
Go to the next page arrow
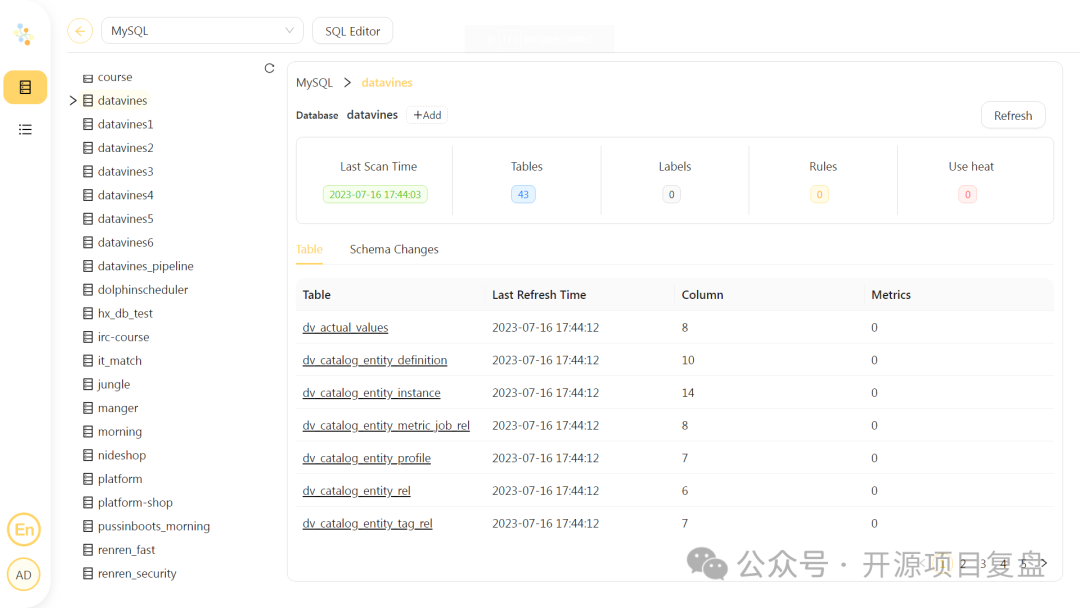pos(1044,563)
